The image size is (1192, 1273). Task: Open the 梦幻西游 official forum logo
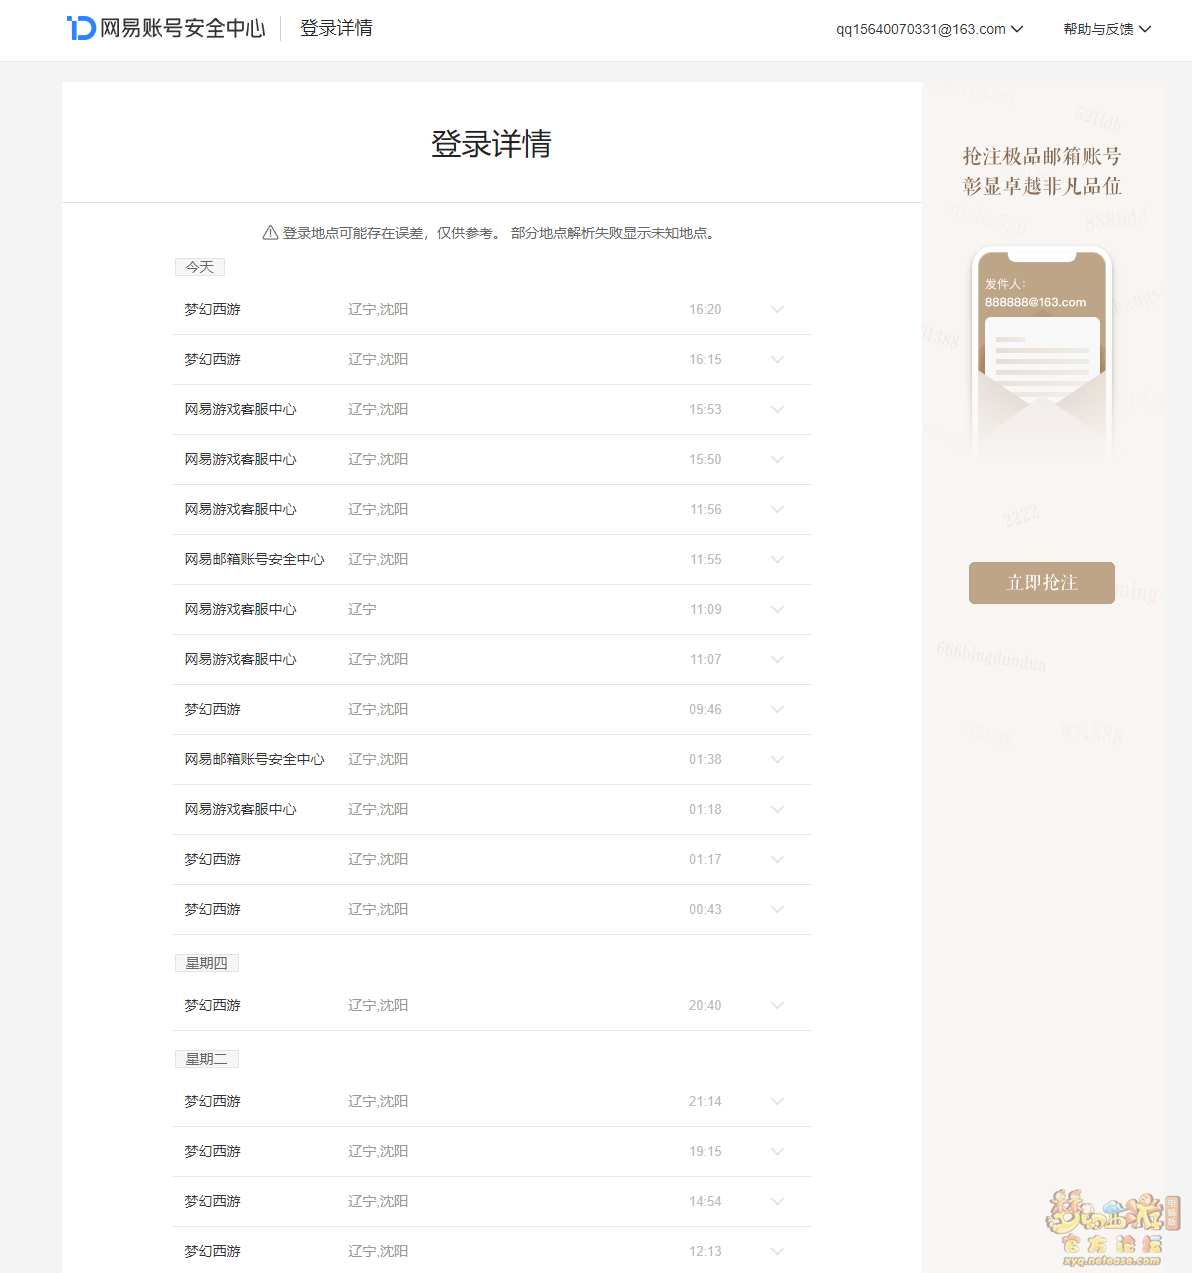point(1112,1228)
